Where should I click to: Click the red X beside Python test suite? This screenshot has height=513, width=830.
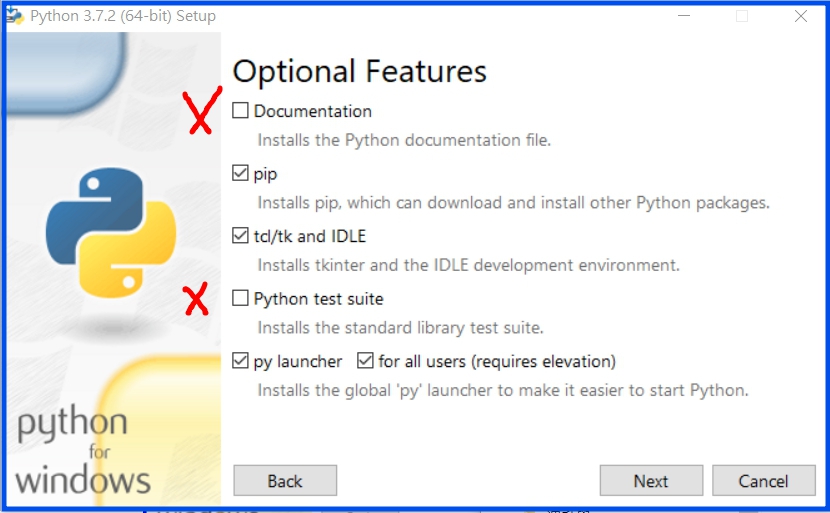click(x=196, y=300)
